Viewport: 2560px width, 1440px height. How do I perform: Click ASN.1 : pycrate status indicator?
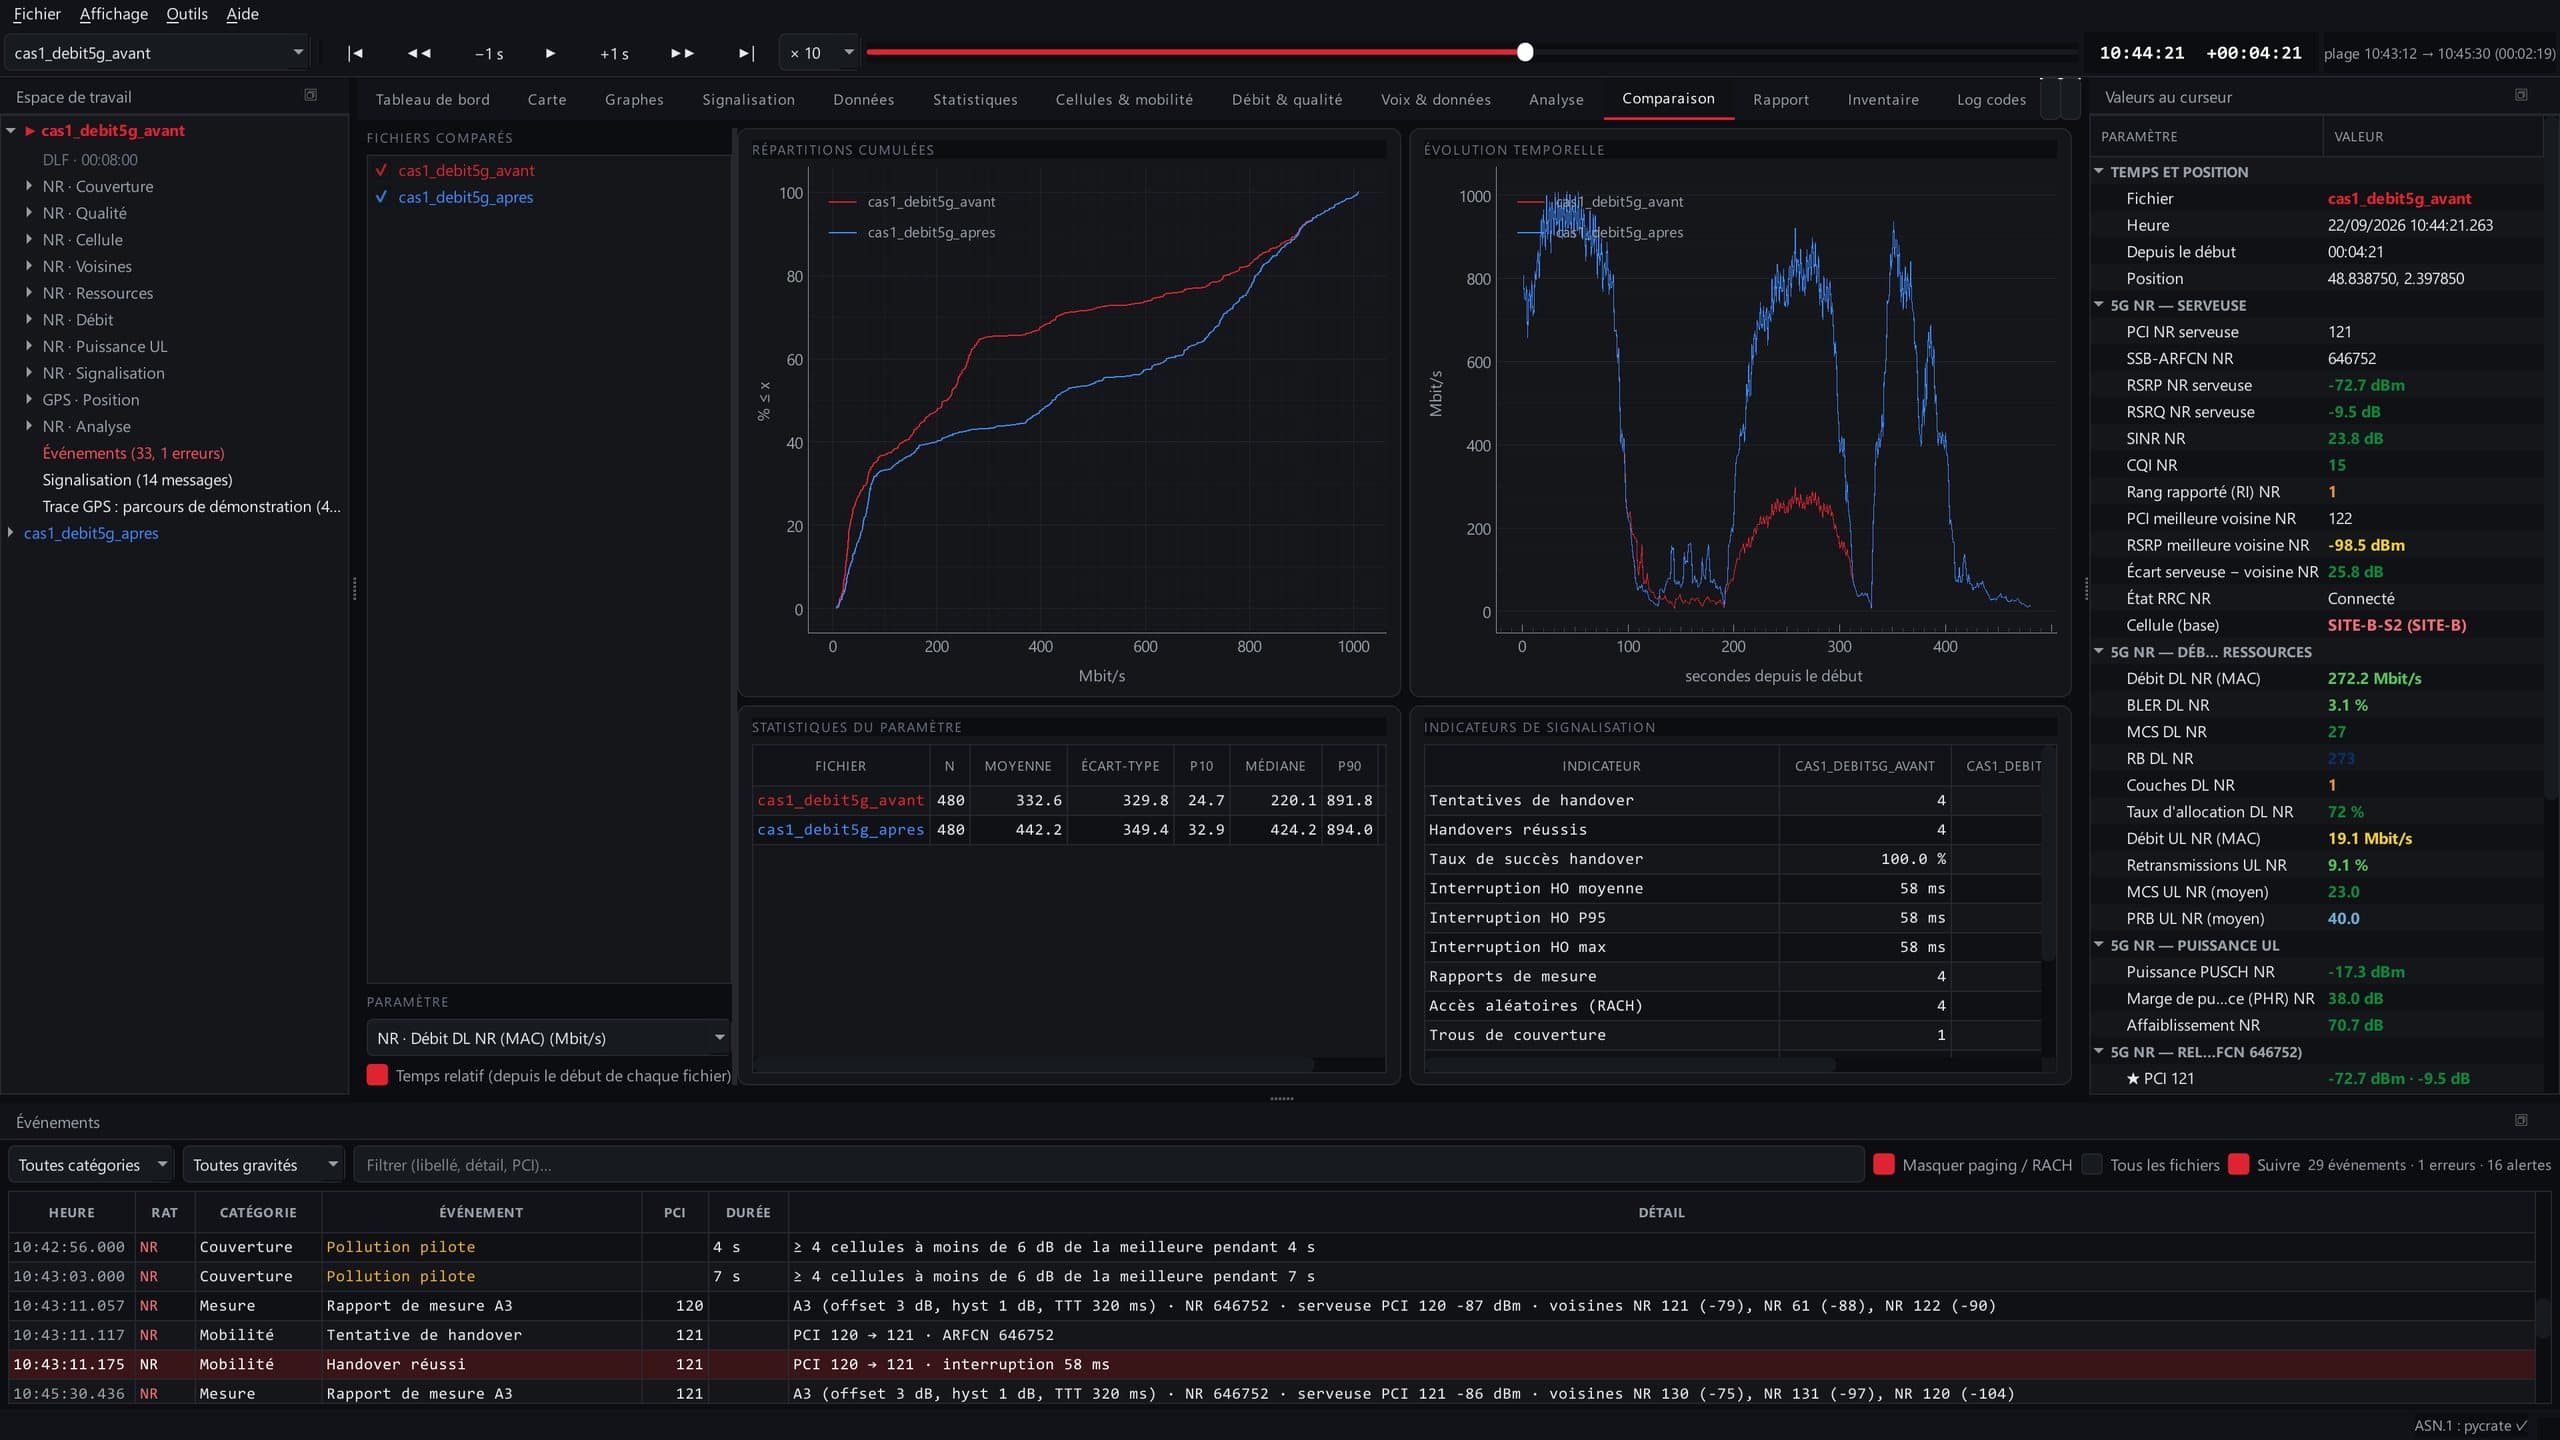[x=2471, y=1425]
